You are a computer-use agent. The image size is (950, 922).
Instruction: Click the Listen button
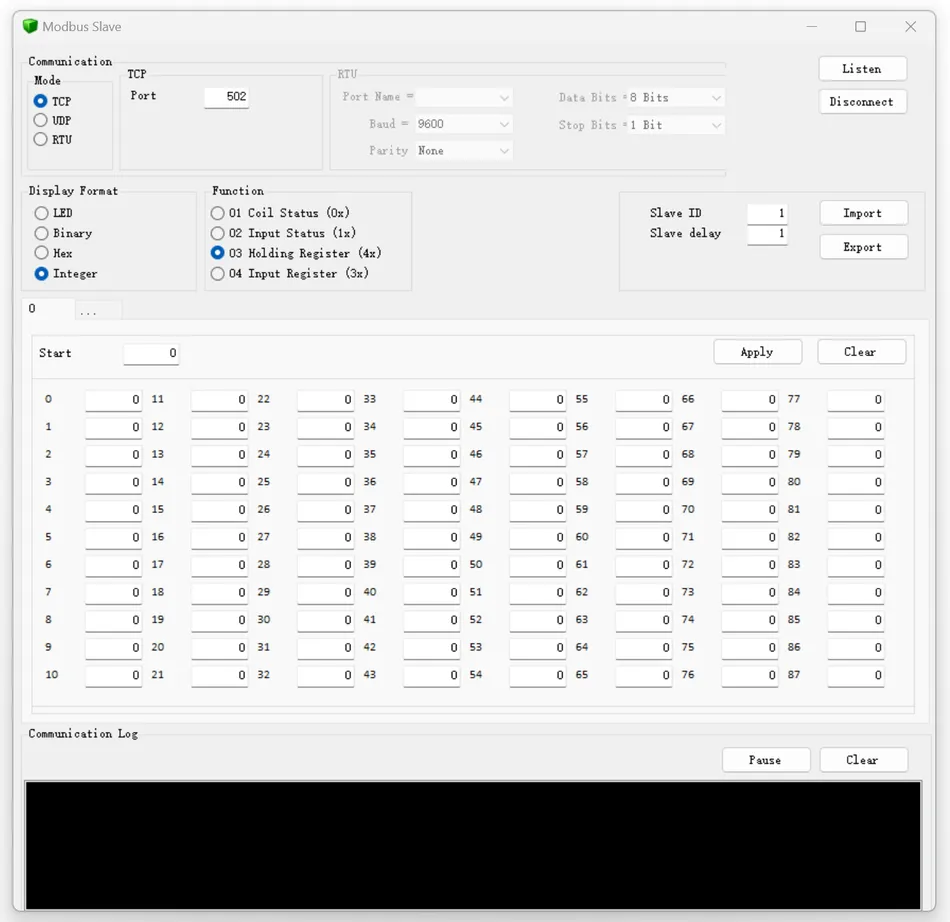point(863,69)
